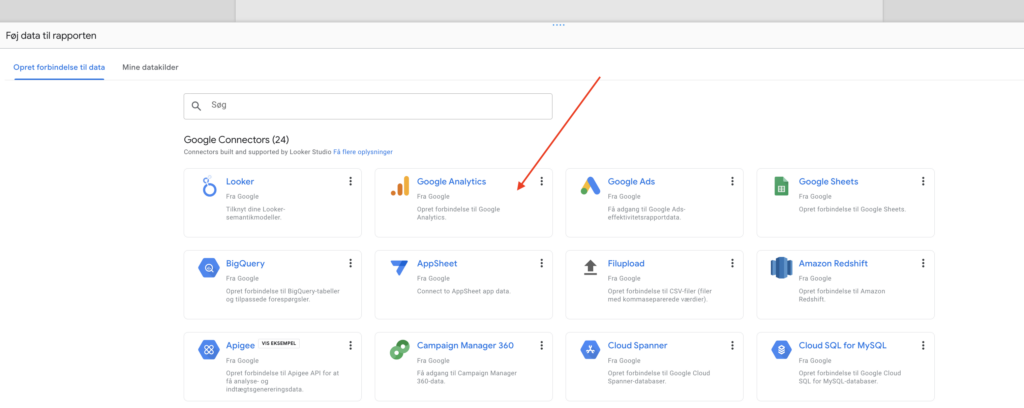Click the magnifier icon in search box

pos(196,106)
